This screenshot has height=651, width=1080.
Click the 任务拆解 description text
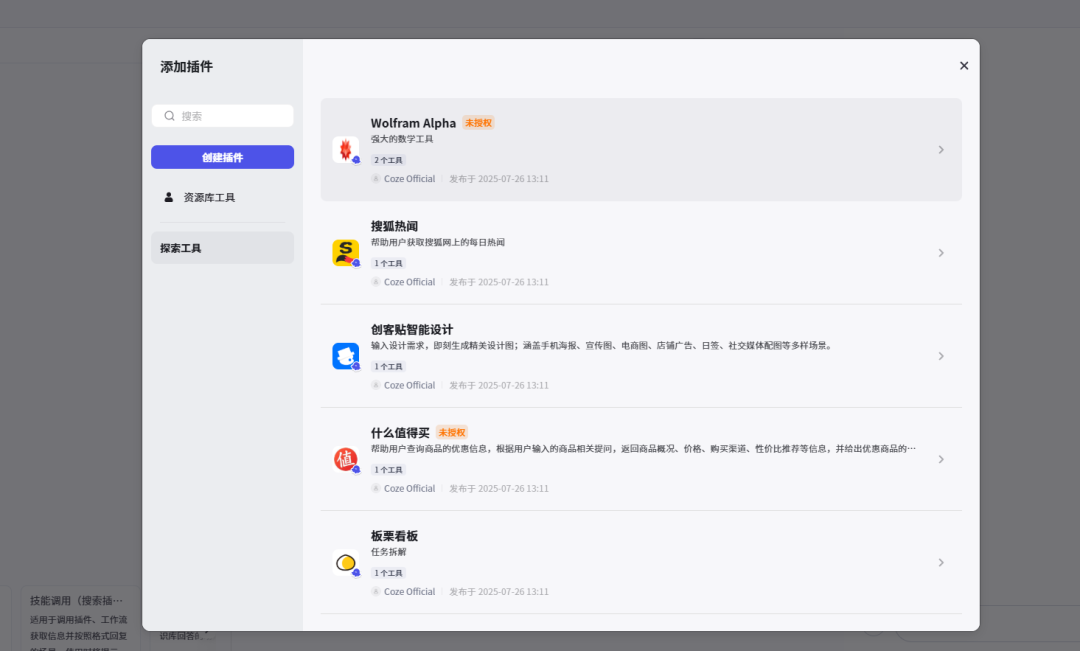388,552
